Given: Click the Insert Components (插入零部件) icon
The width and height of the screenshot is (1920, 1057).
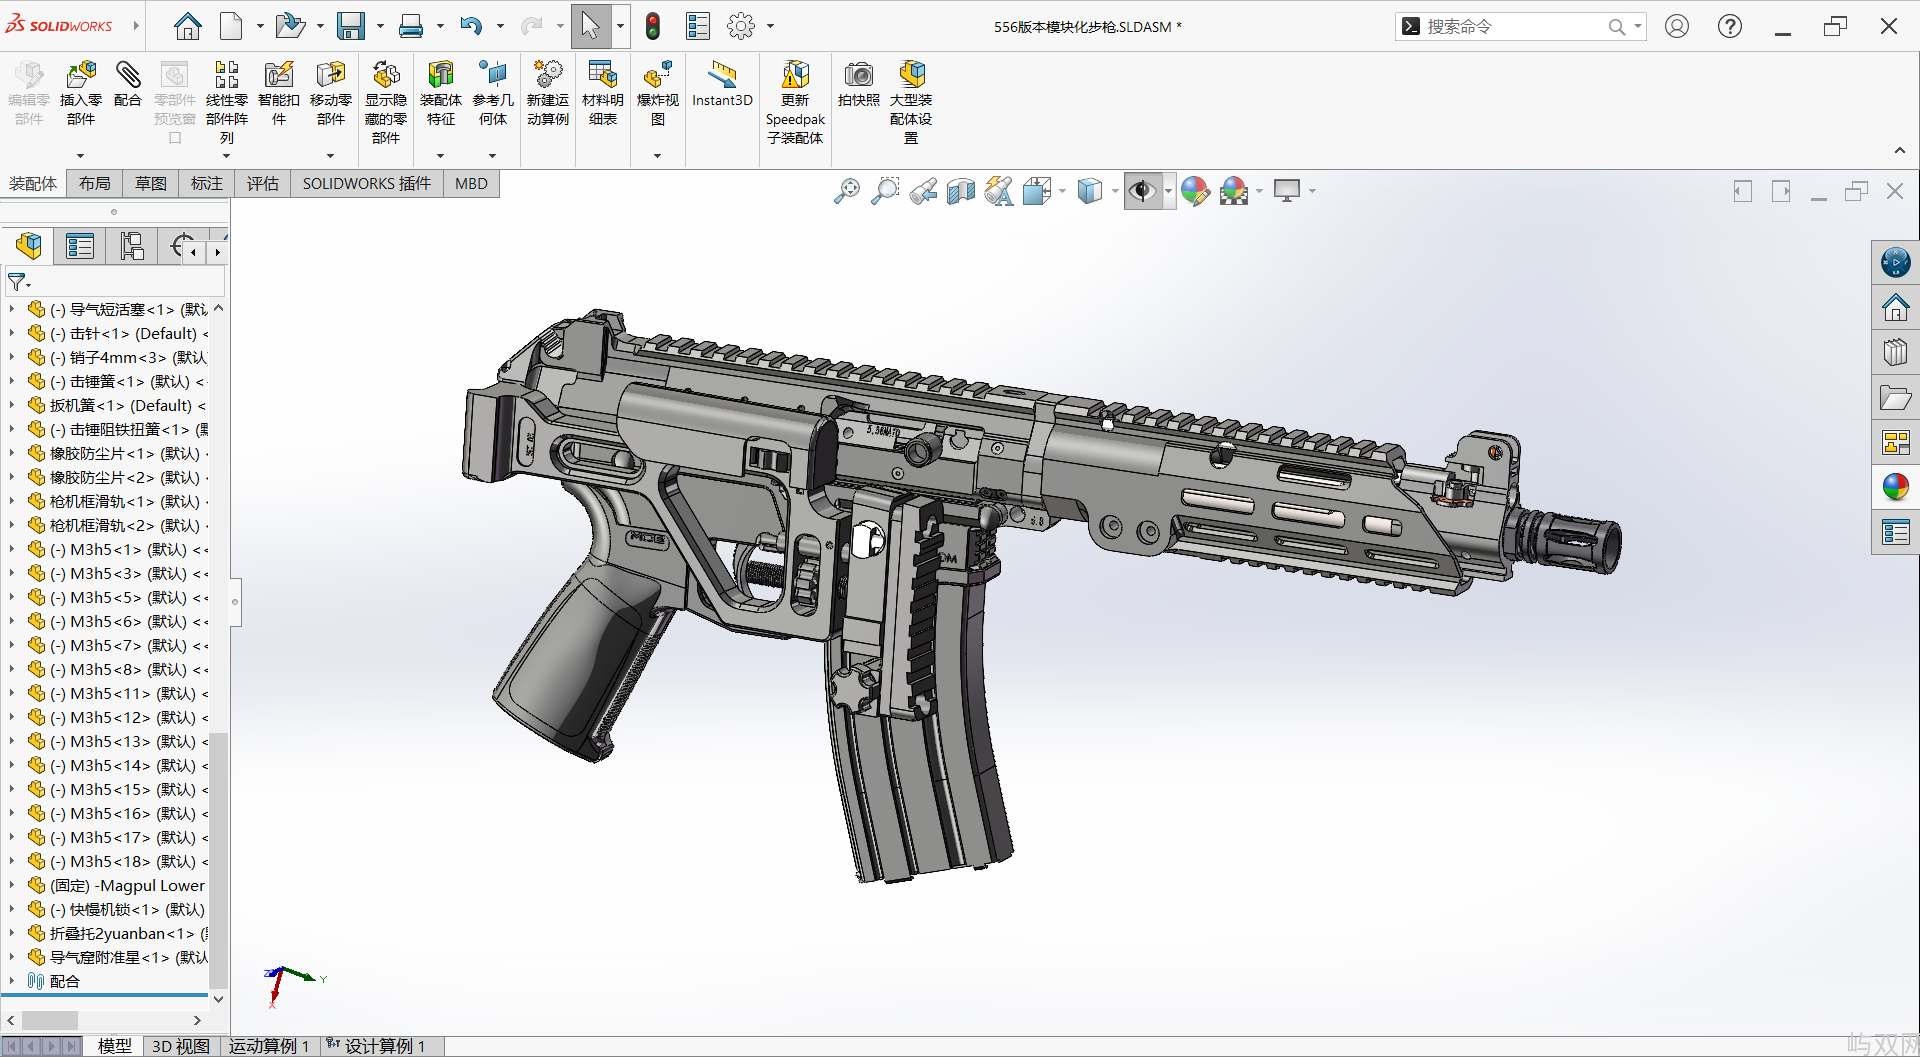Looking at the screenshot, I should pyautogui.click(x=81, y=76).
